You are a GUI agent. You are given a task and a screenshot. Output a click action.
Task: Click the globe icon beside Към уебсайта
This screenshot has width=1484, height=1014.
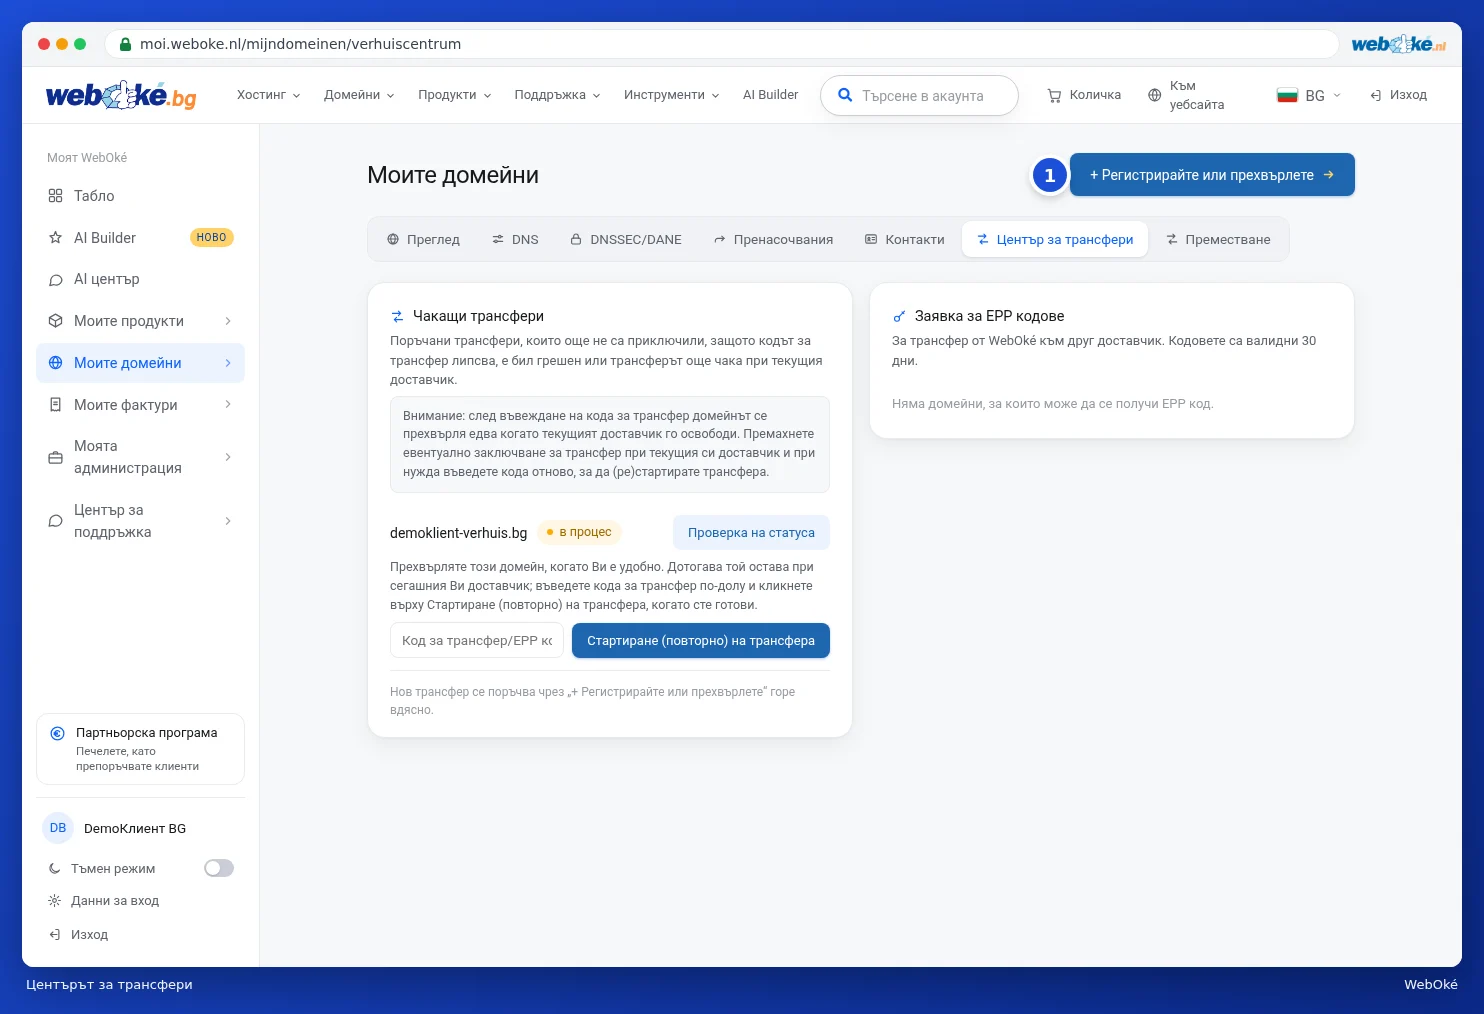[1154, 96]
